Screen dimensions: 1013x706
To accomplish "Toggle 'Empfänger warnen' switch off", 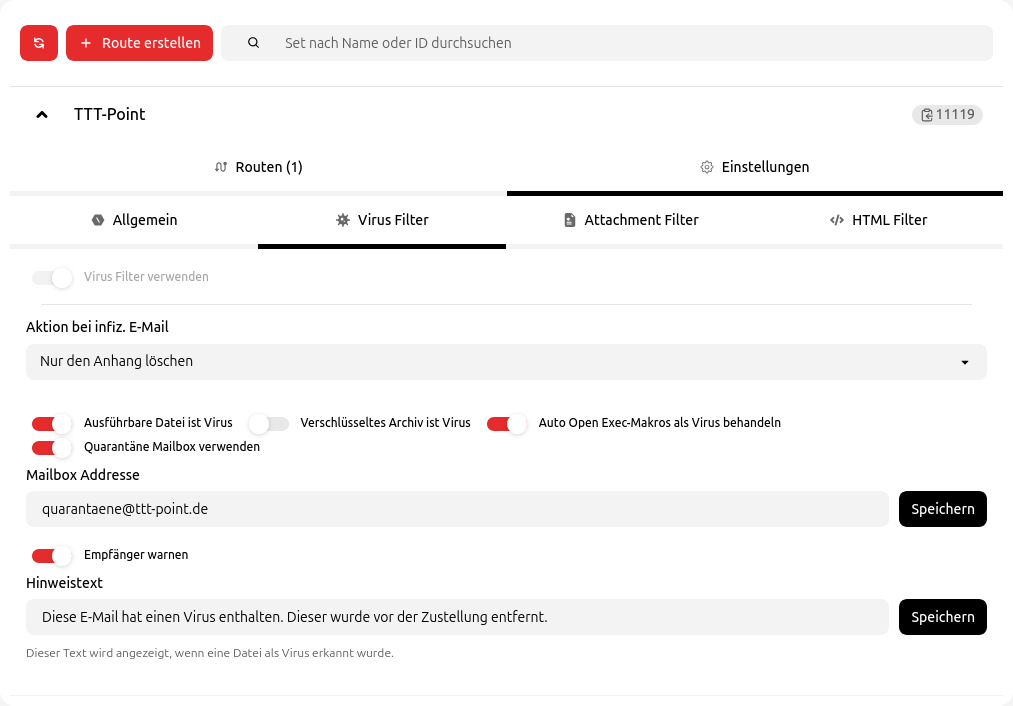I will point(52,555).
